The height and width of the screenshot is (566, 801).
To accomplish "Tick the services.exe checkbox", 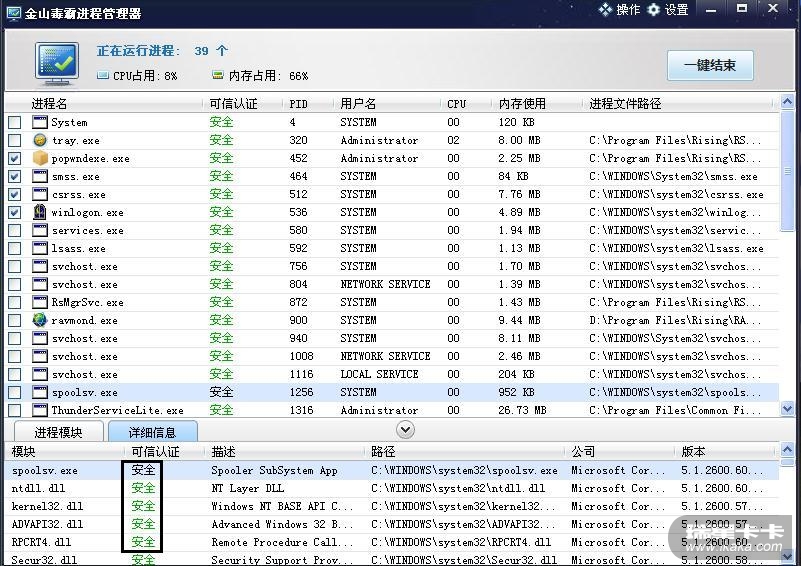I will 14,230.
